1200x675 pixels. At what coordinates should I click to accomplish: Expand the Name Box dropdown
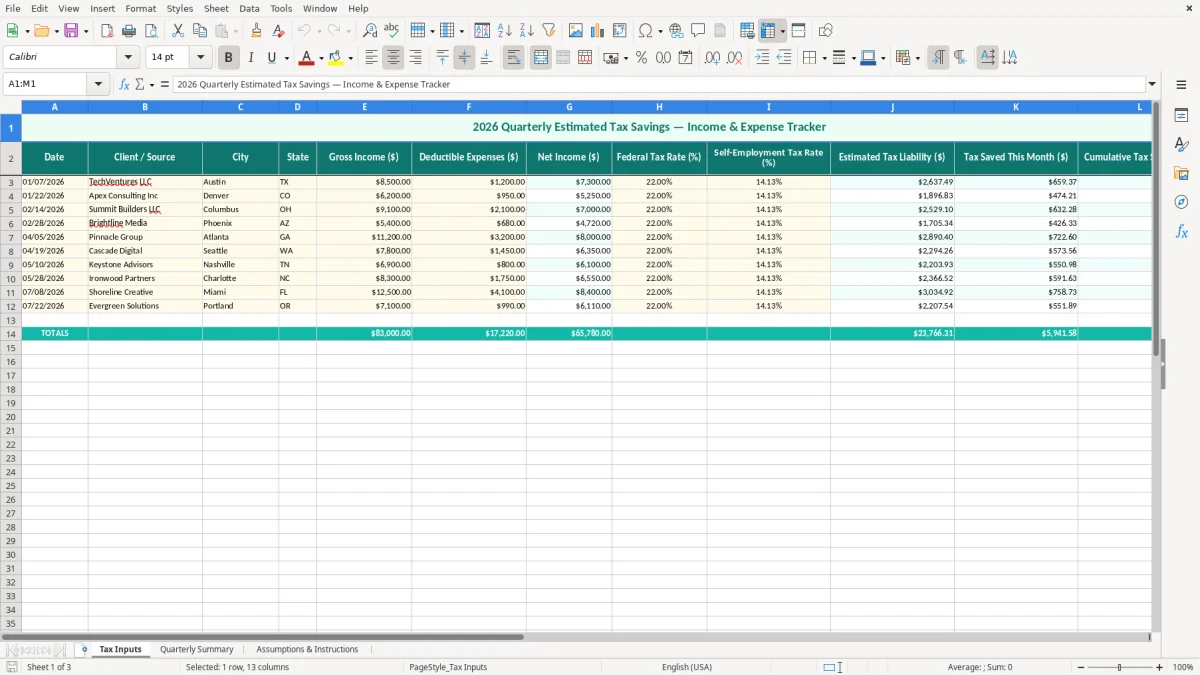[x=98, y=85]
